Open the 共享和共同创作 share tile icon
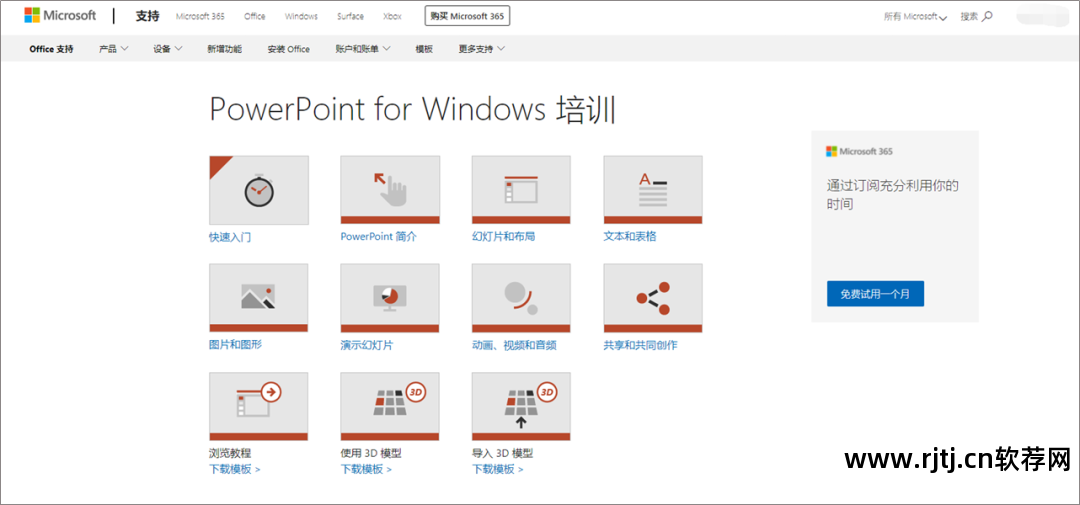Image resolution: width=1080 pixels, height=505 pixels. (x=653, y=298)
